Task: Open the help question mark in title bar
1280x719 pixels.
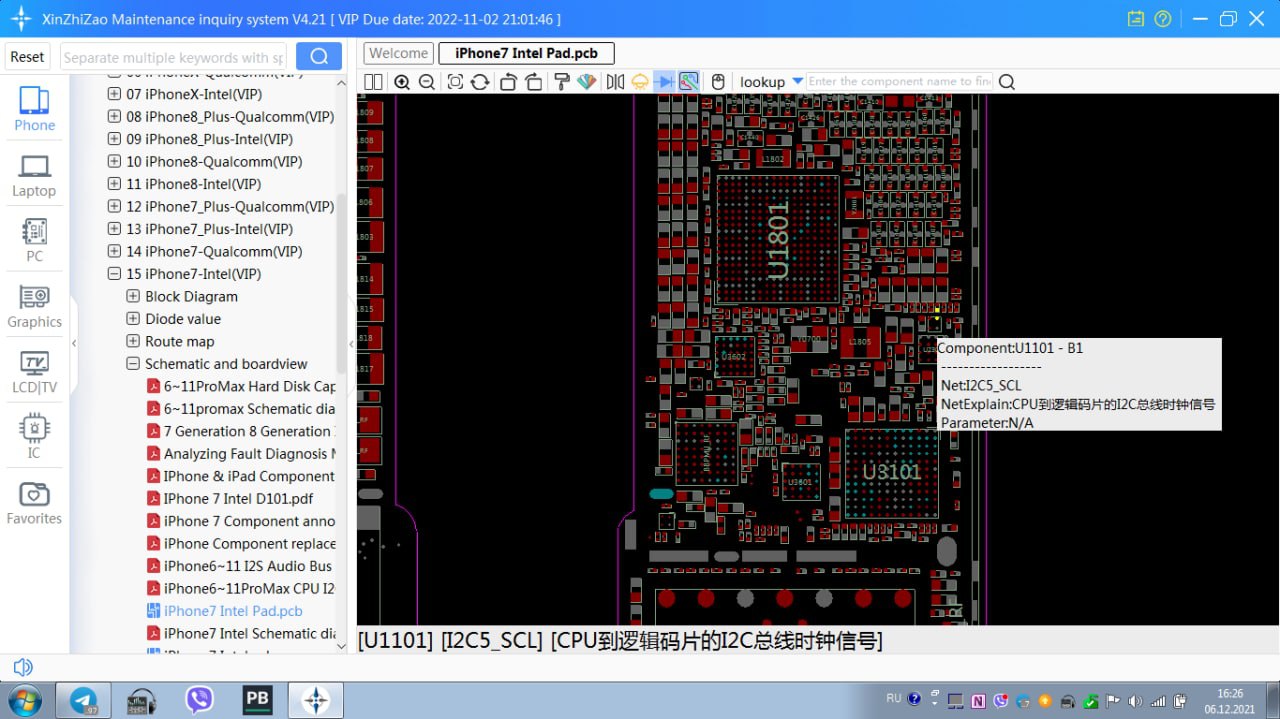Action: click(x=1162, y=18)
